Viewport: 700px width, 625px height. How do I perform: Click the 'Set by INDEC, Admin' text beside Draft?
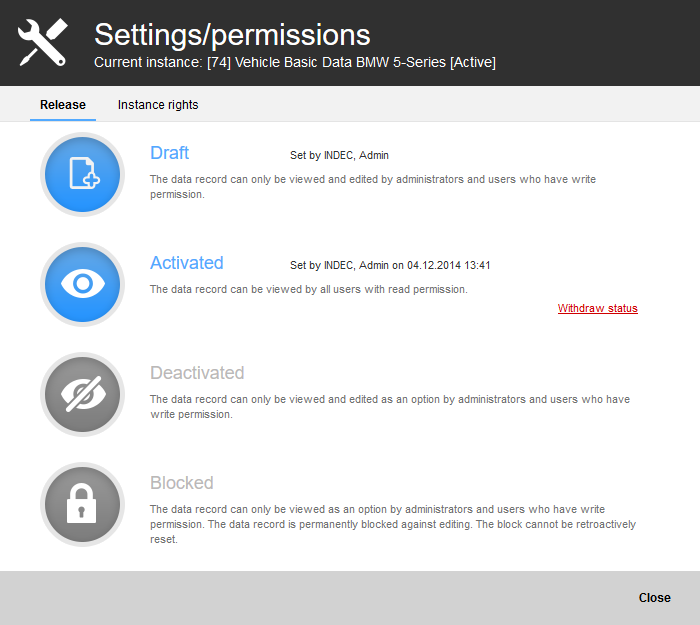pos(339,155)
